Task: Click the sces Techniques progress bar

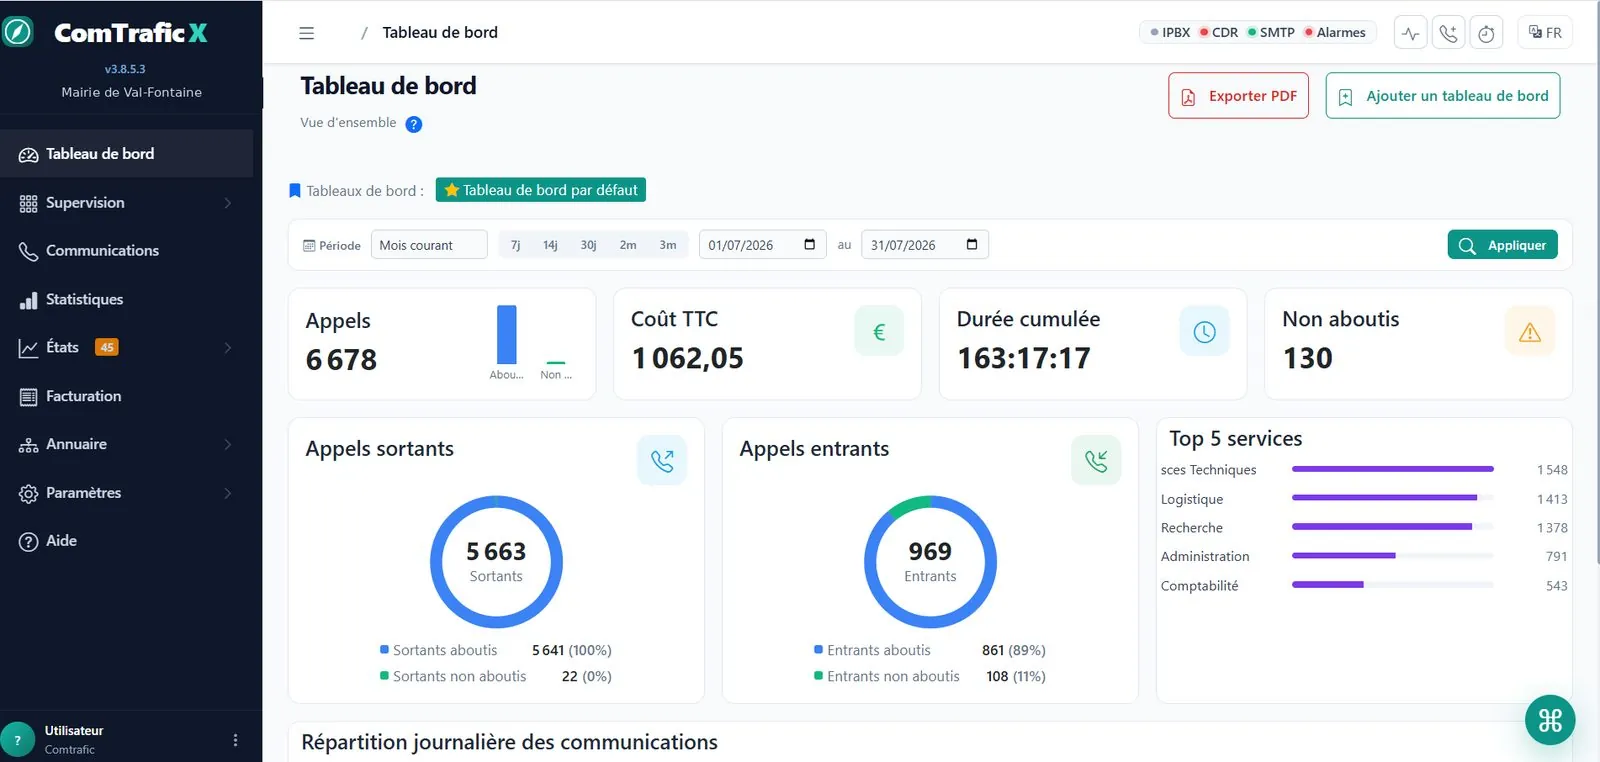Action: (1392, 469)
